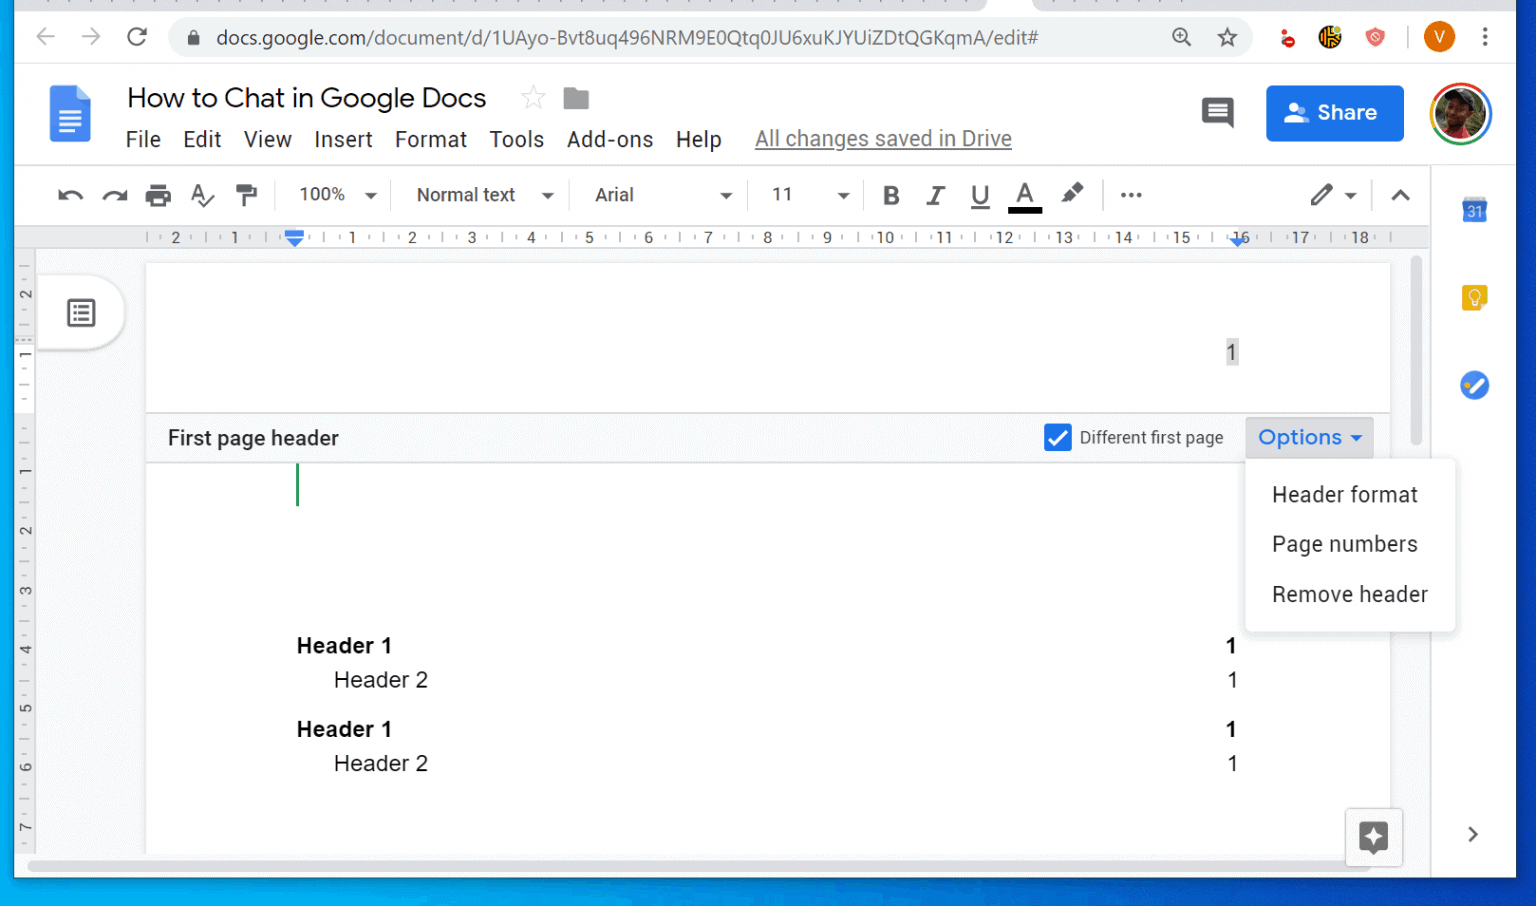Open spelling and grammar check icon
The width and height of the screenshot is (1536, 906).
pos(202,195)
